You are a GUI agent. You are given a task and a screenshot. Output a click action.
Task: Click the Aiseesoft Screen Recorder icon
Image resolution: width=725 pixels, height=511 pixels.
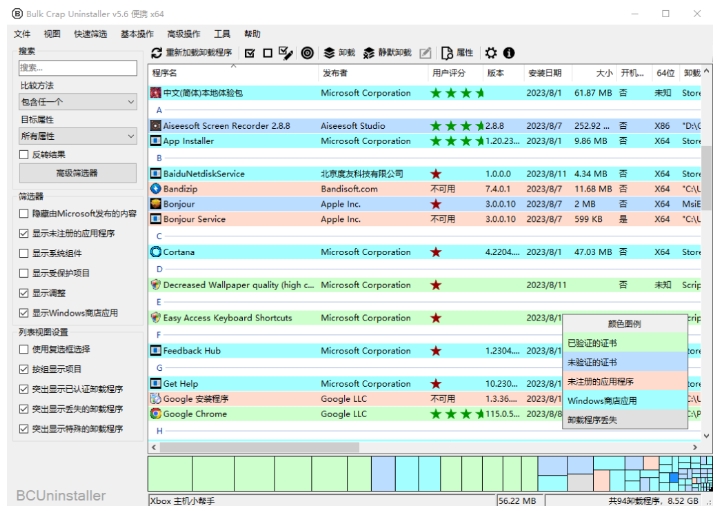pyautogui.click(x=156, y=126)
